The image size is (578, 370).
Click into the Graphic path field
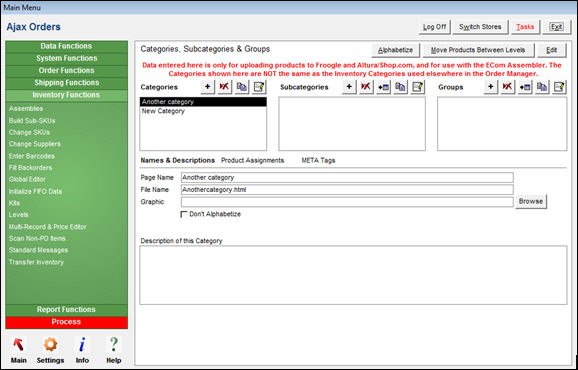click(347, 202)
